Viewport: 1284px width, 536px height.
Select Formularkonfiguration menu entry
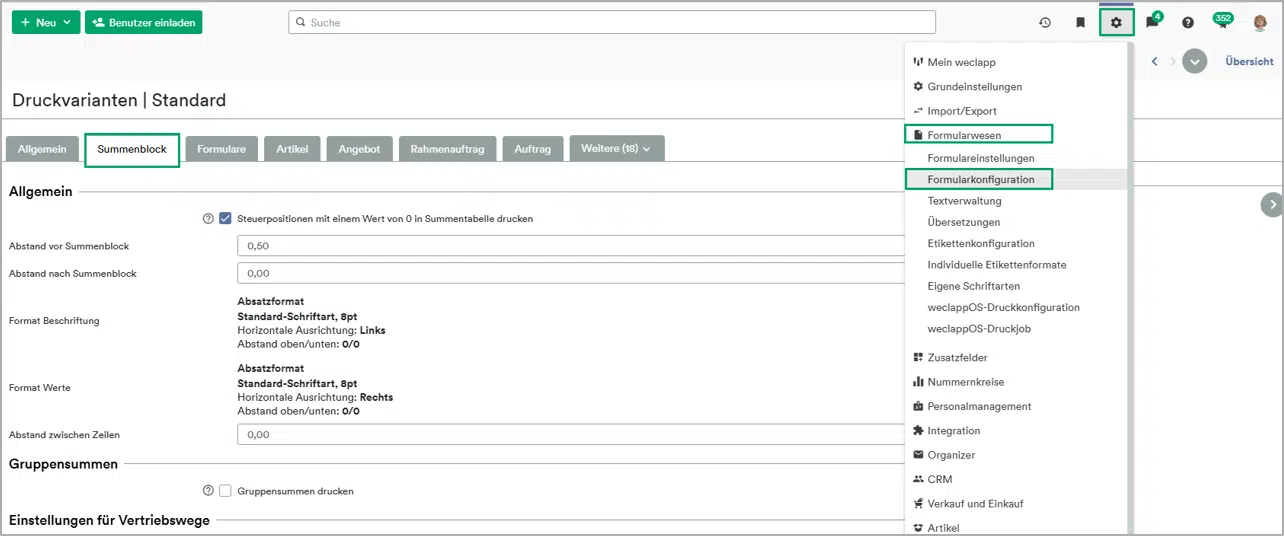(980, 180)
